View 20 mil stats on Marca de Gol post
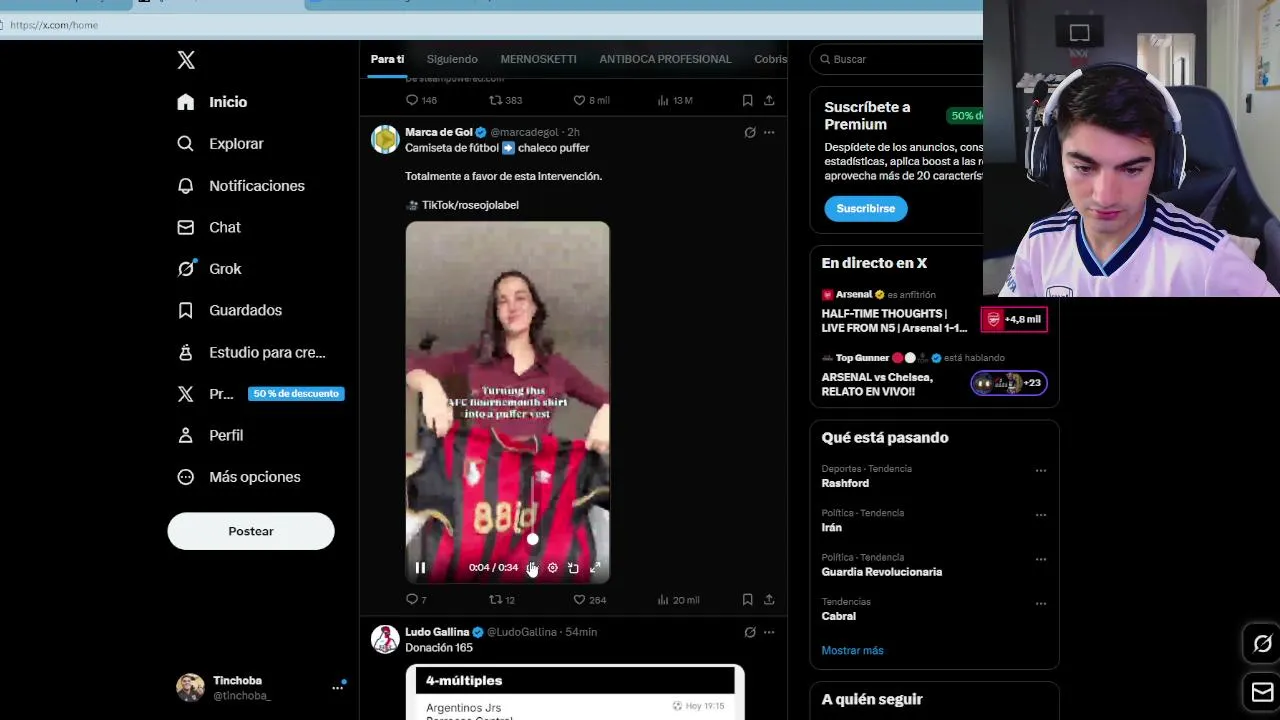 pos(678,600)
